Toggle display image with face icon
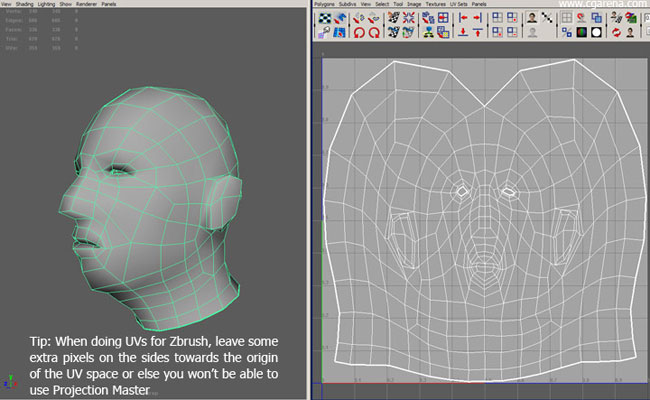The height and width of the screenshot is (400, 650). click(x=532, y=18)
